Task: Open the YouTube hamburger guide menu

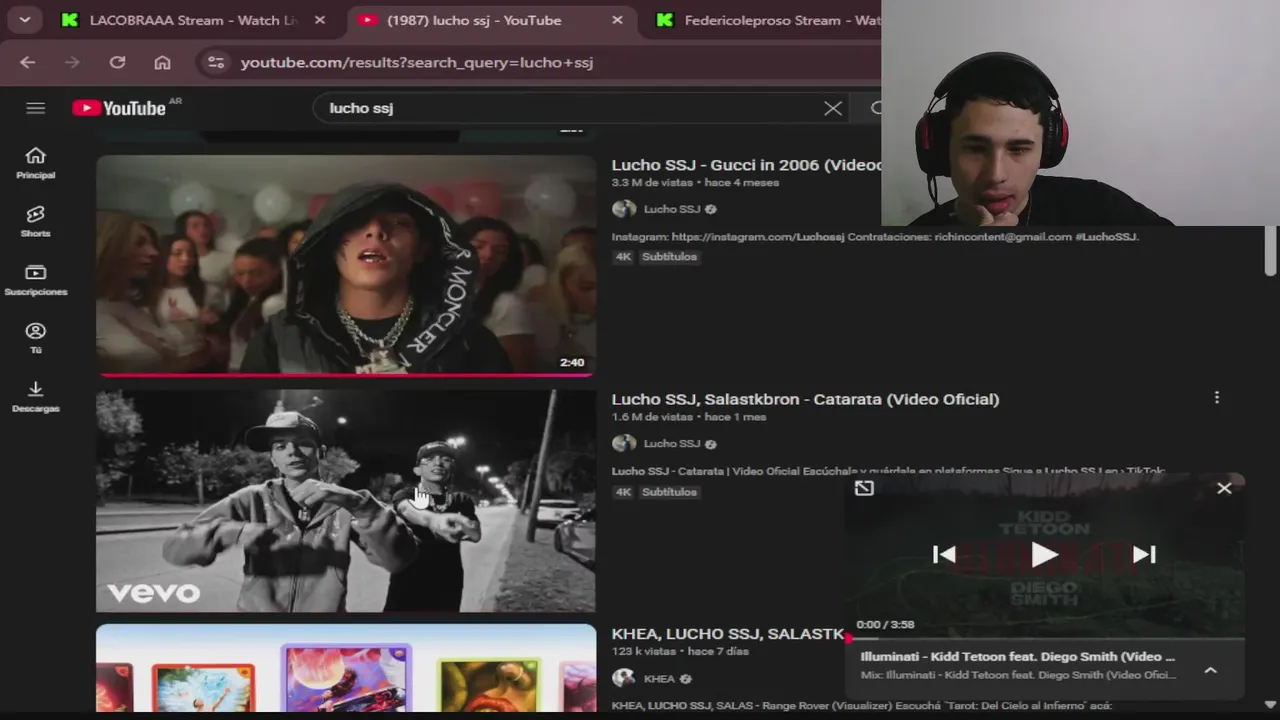Action: (x=36, y=108)
